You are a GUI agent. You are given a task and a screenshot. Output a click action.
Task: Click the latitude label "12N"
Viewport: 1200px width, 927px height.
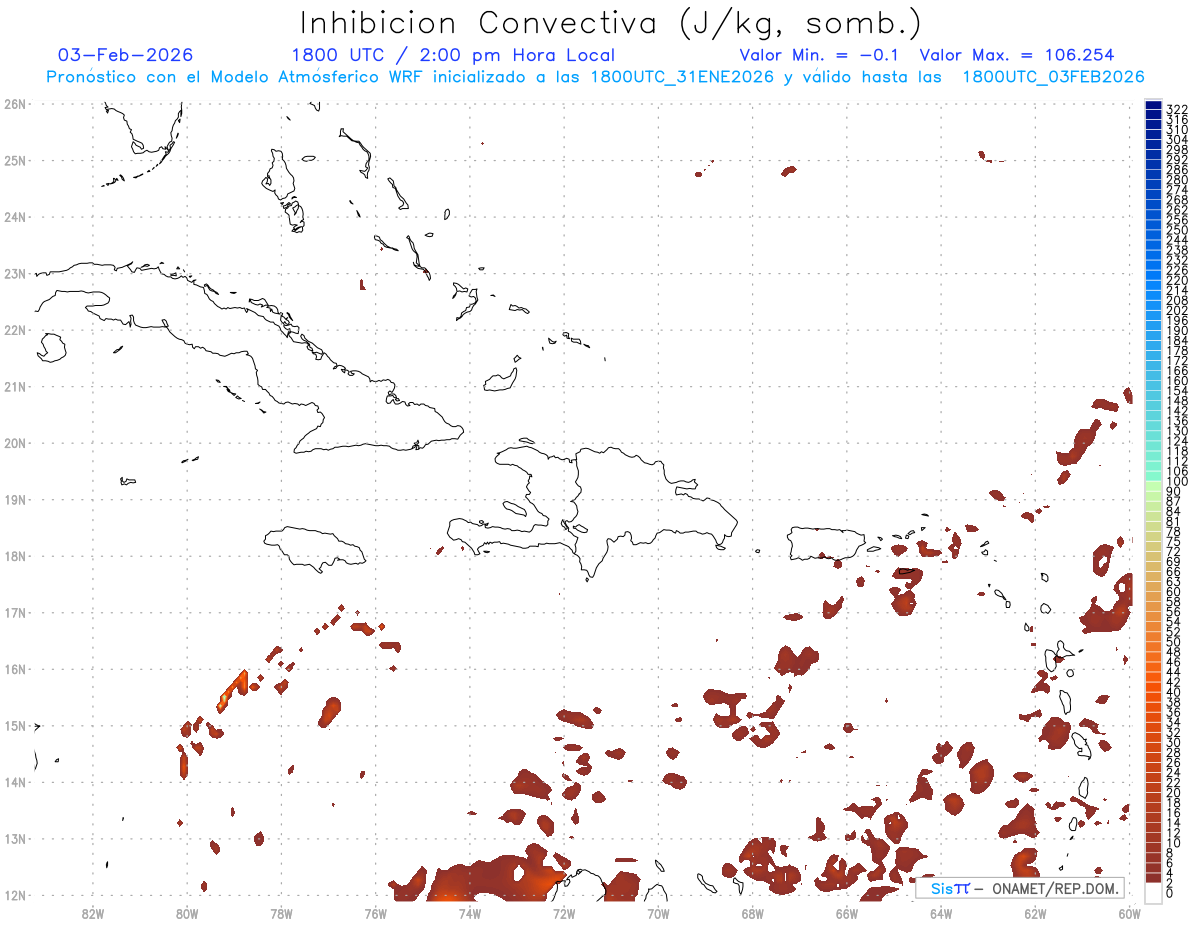[15, 895]
